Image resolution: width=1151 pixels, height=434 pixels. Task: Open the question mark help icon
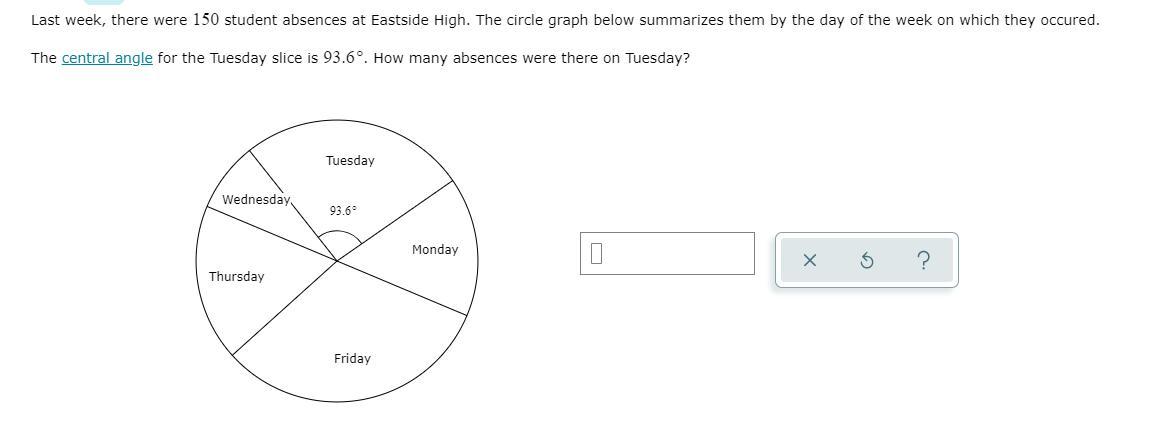pos(923,260)
